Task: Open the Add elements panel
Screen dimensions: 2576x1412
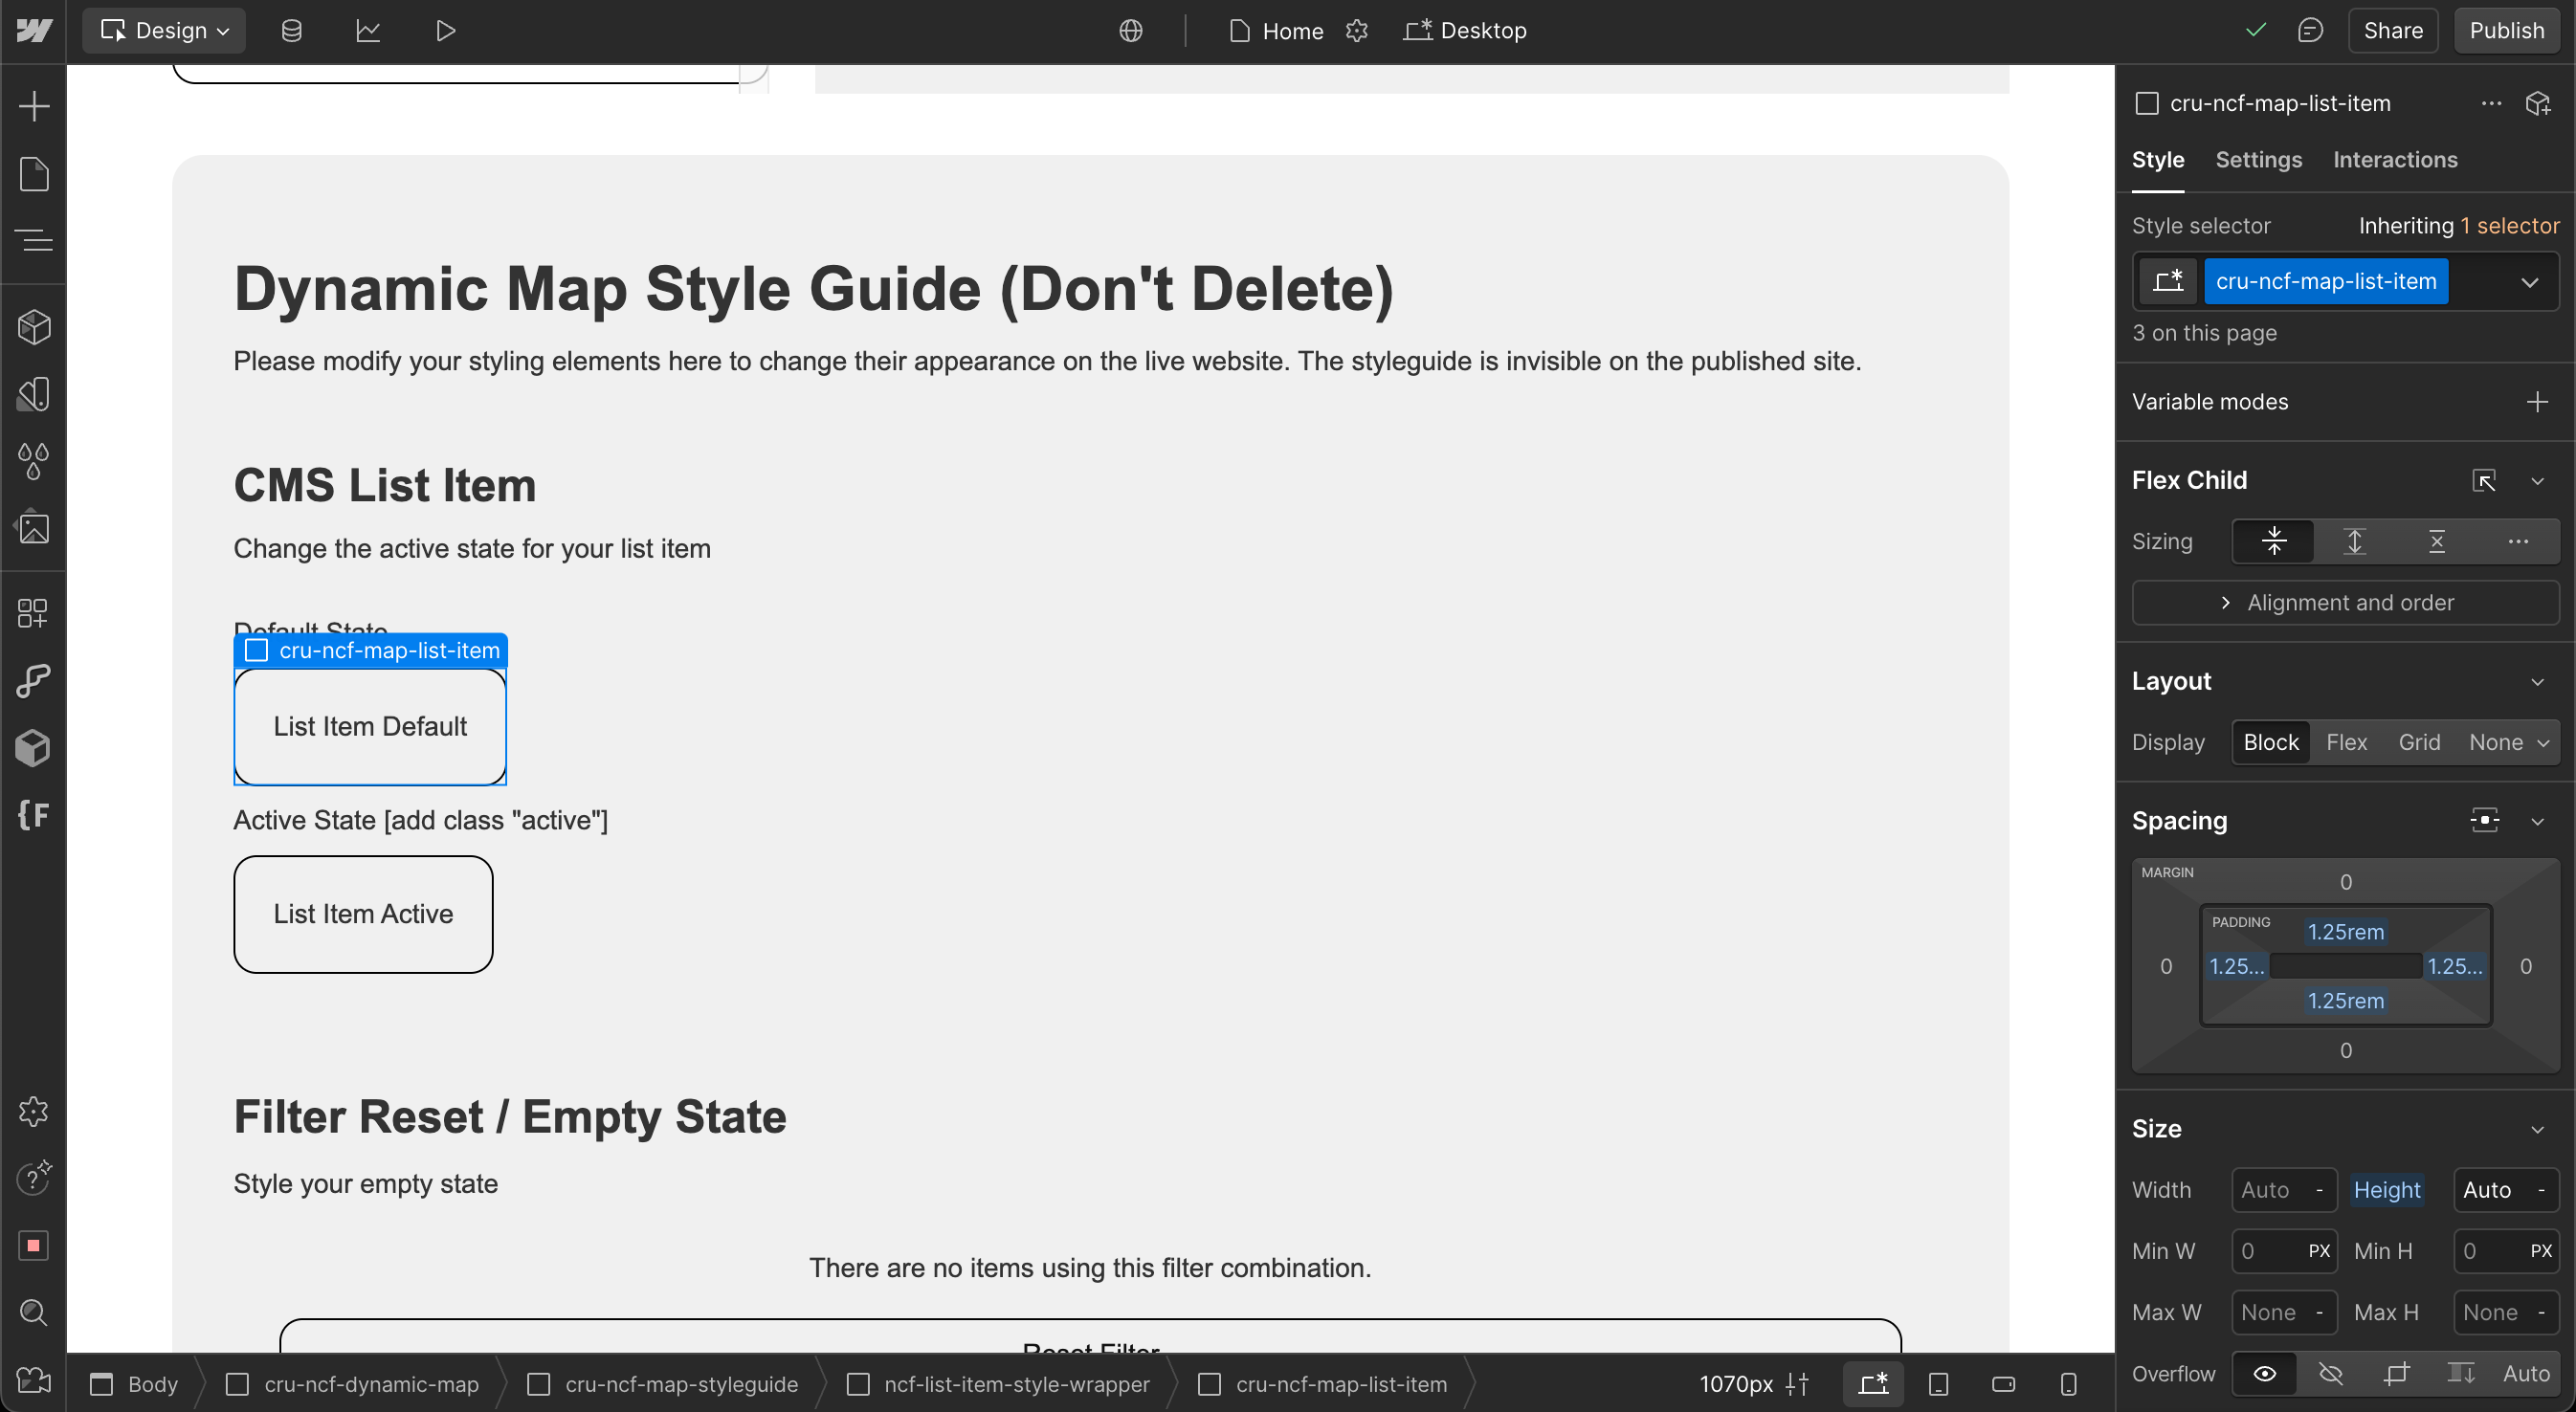Action: [34, 106]
